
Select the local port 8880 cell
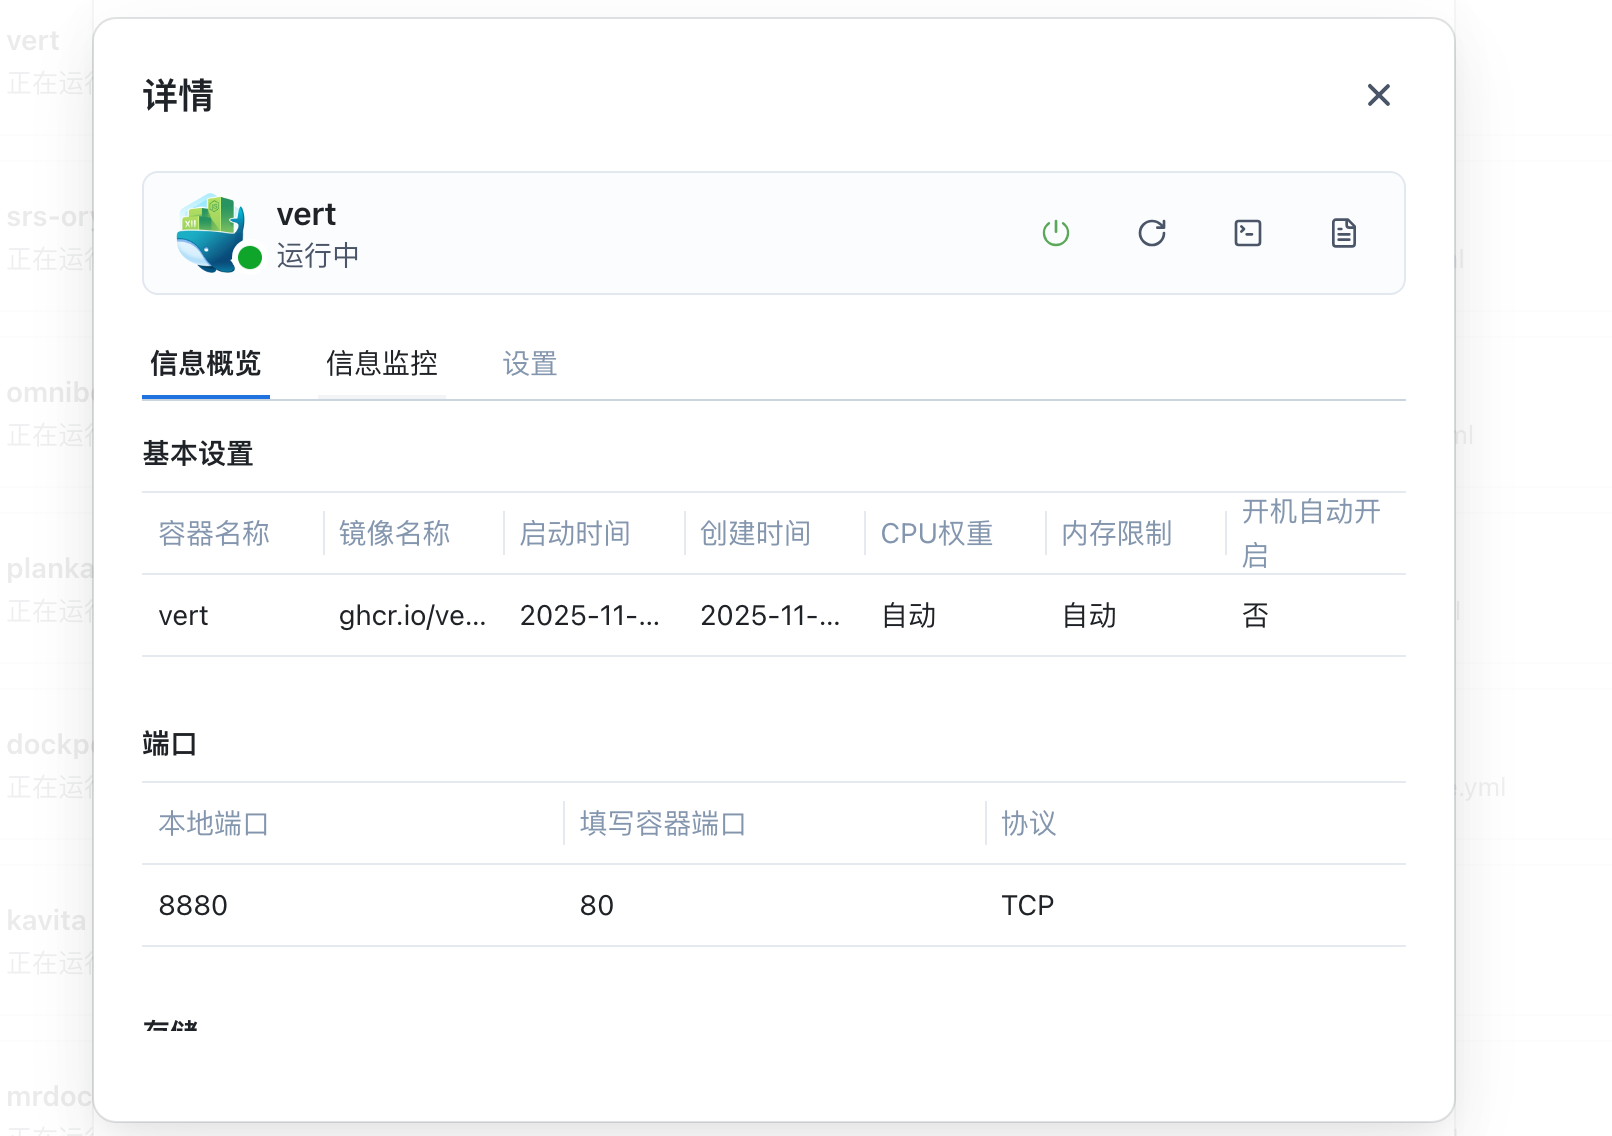coord(193,906)
